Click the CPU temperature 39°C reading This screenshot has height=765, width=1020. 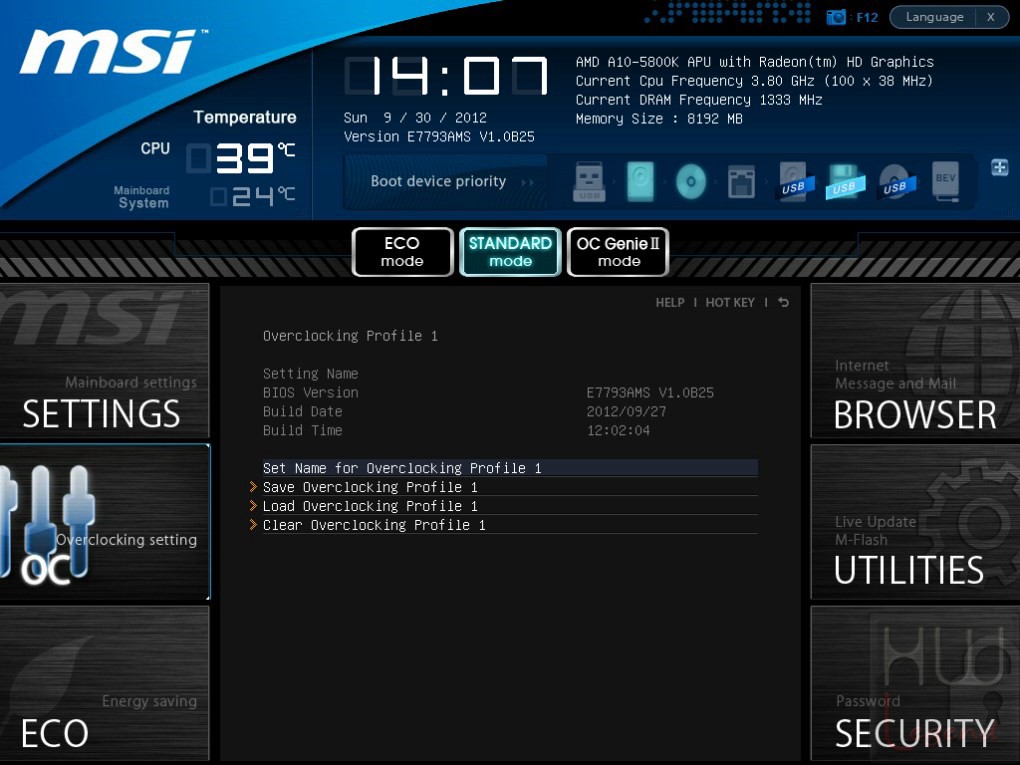(242, 158)
